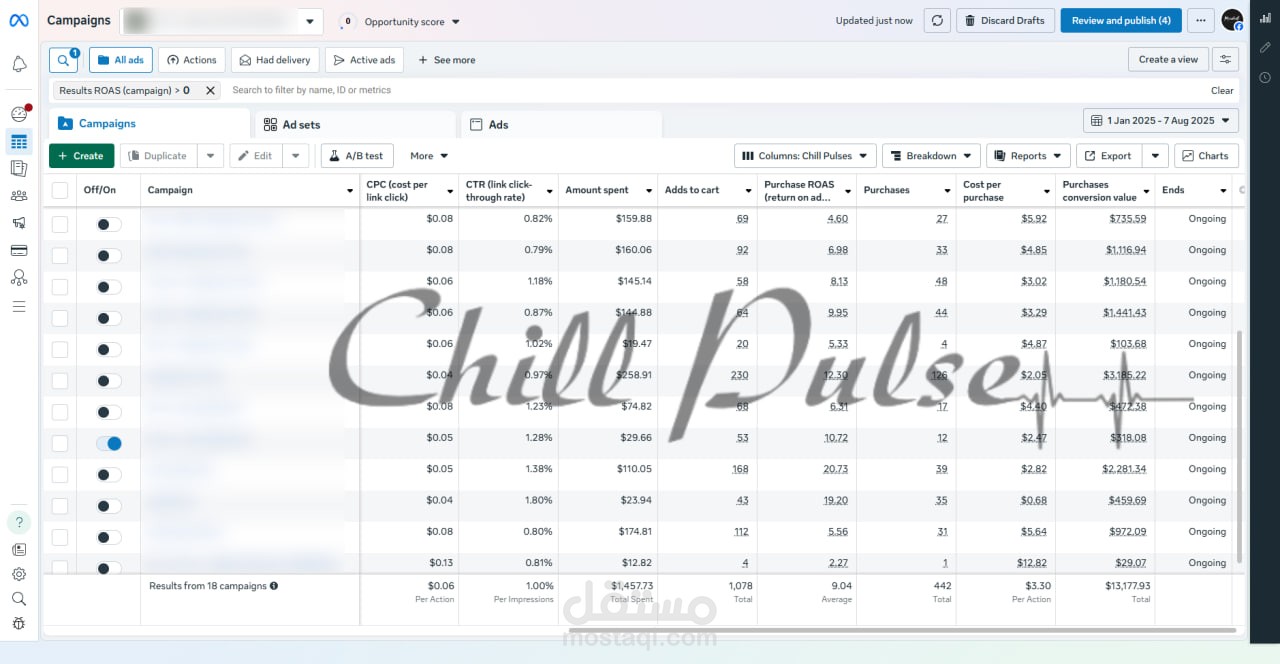
Task: Open notifications bell in sidebar
Action: pos(19,64)
